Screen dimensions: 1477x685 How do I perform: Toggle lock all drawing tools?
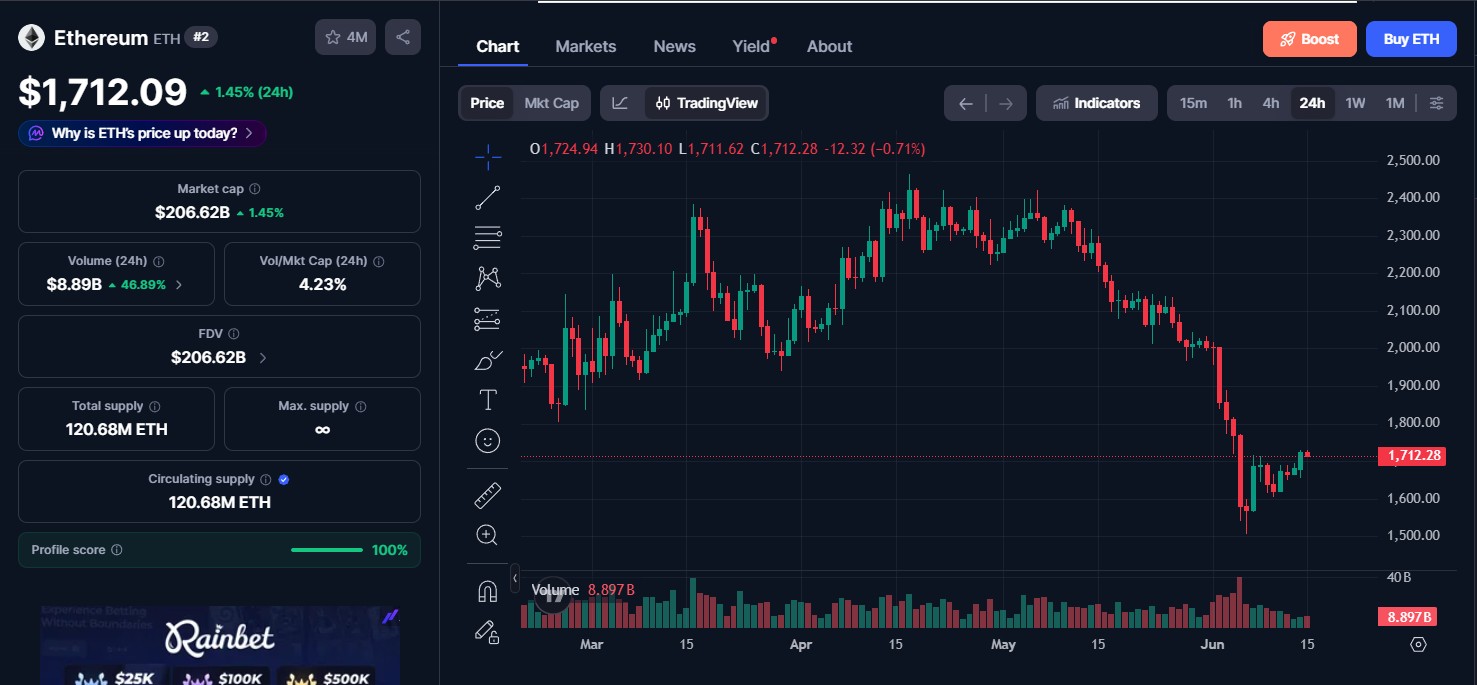488,632
